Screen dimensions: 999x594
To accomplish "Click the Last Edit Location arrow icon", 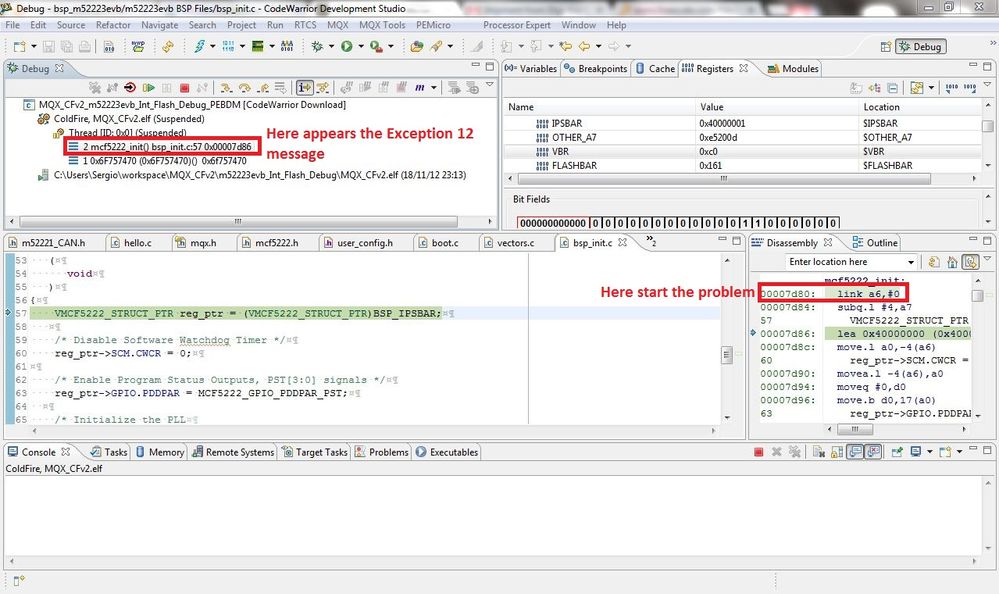I will pyautogui.click(x=565, y=46).
